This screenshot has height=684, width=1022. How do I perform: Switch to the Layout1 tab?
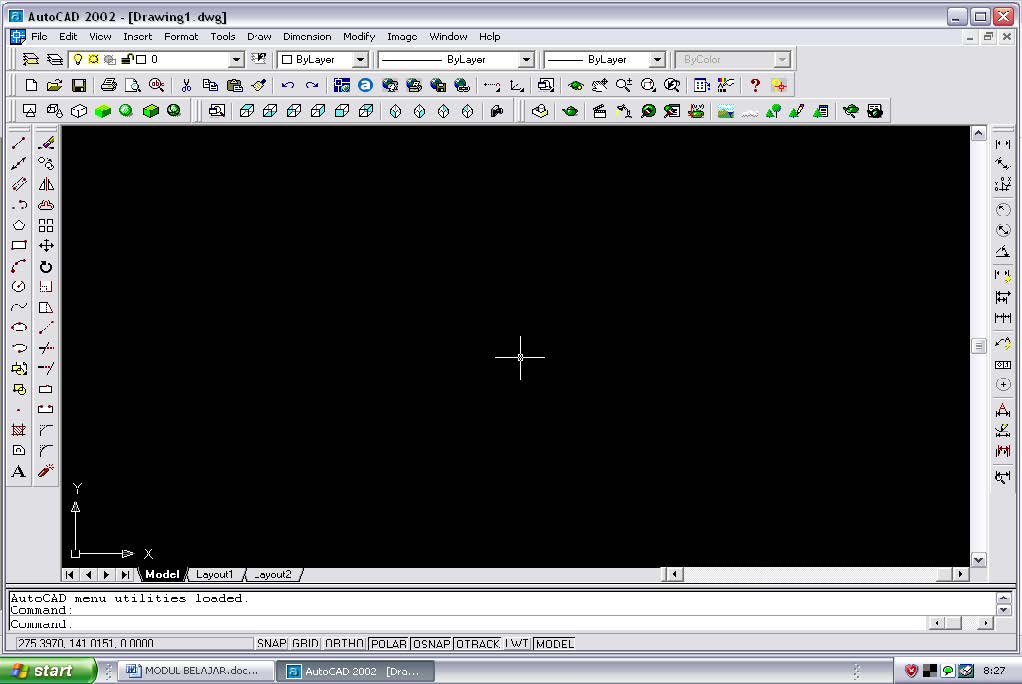coord(214,574)
